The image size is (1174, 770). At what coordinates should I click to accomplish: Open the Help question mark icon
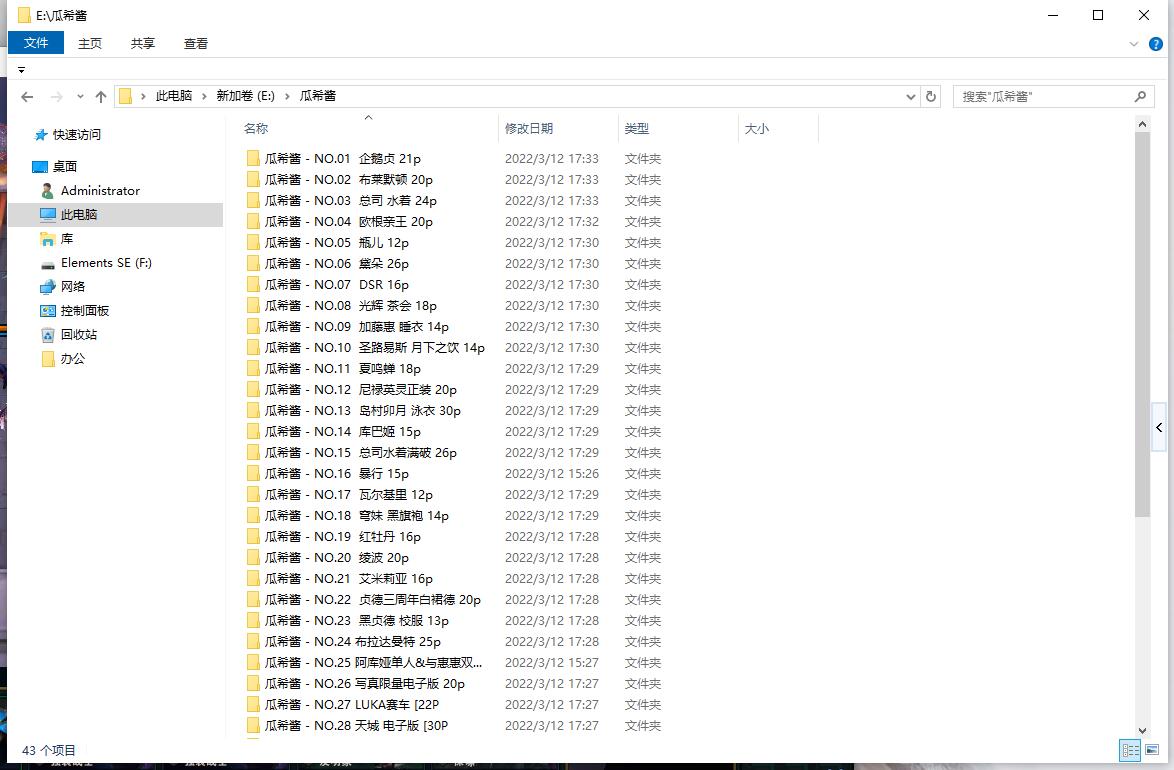1156,44
